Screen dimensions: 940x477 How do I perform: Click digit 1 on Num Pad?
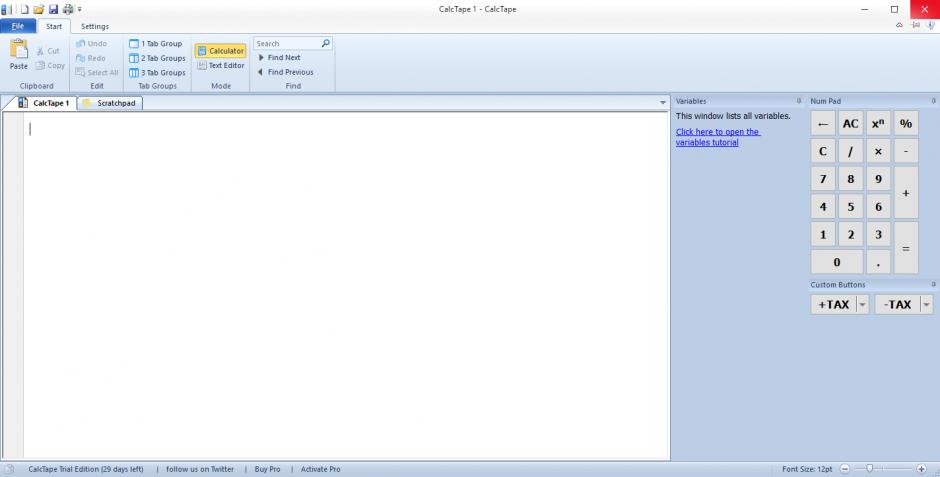pyautogui.click(x=822, y=235)
